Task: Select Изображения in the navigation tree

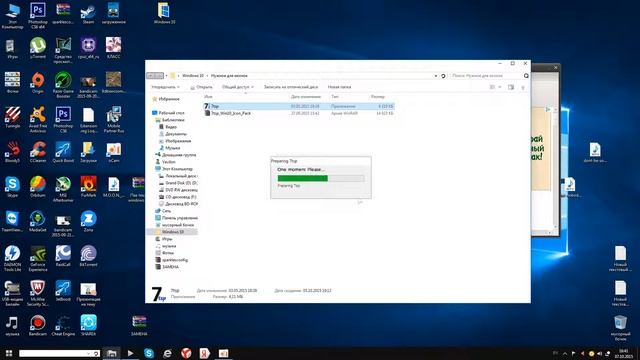Action: point(175,141)
